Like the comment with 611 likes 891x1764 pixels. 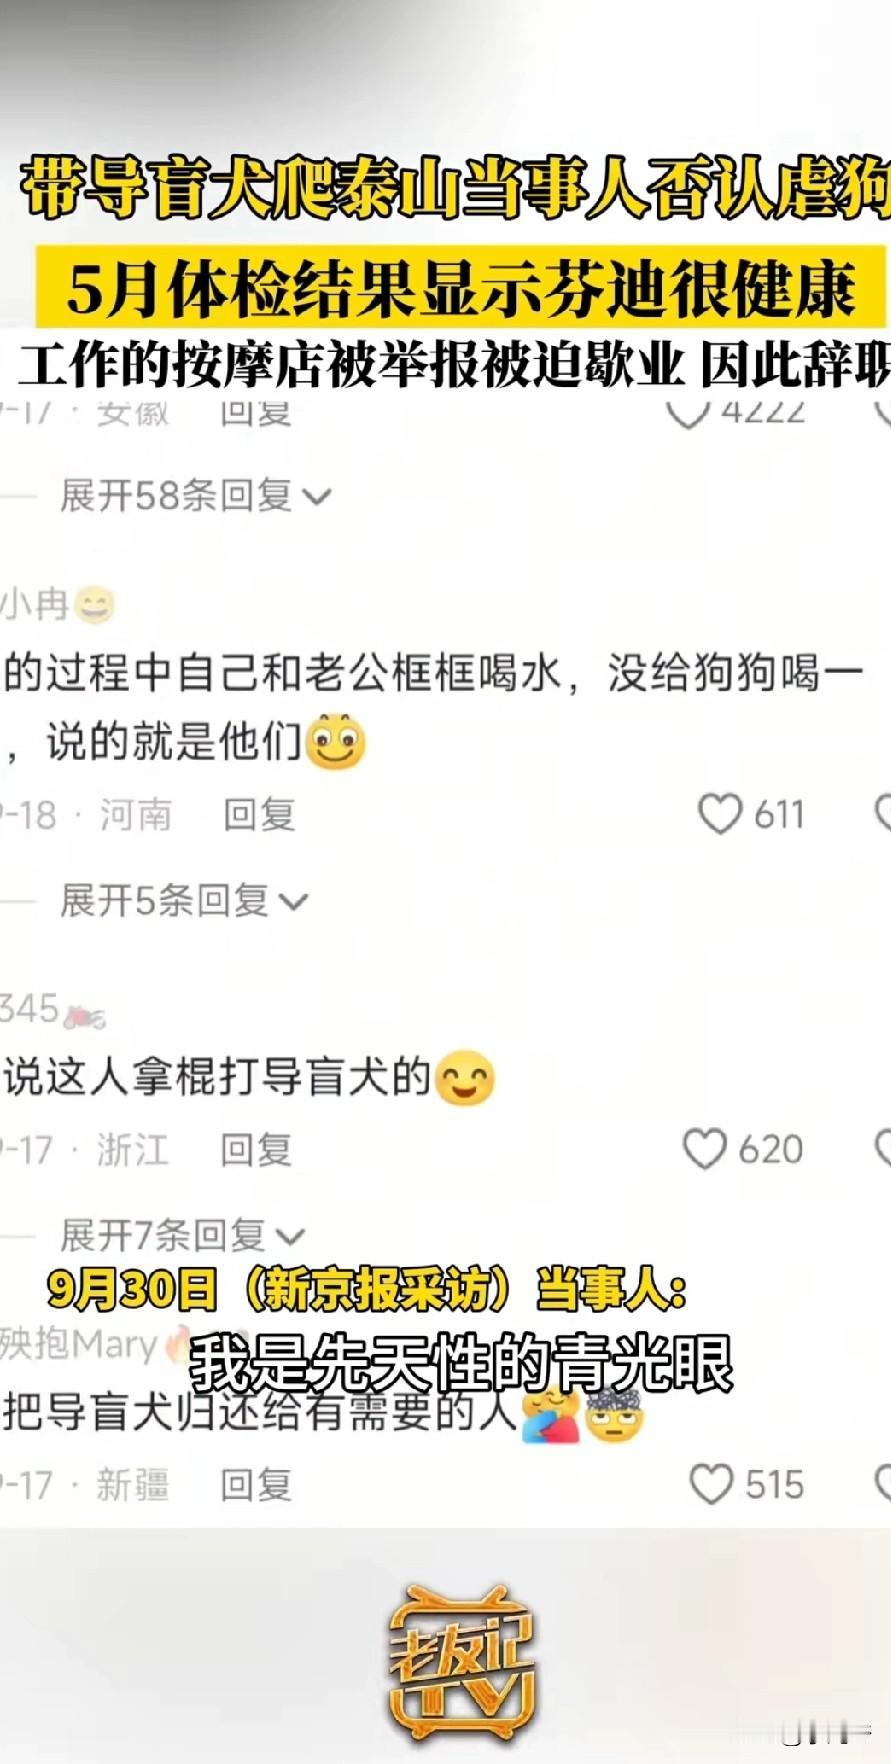pyautogui.click(x=720, y=814)
